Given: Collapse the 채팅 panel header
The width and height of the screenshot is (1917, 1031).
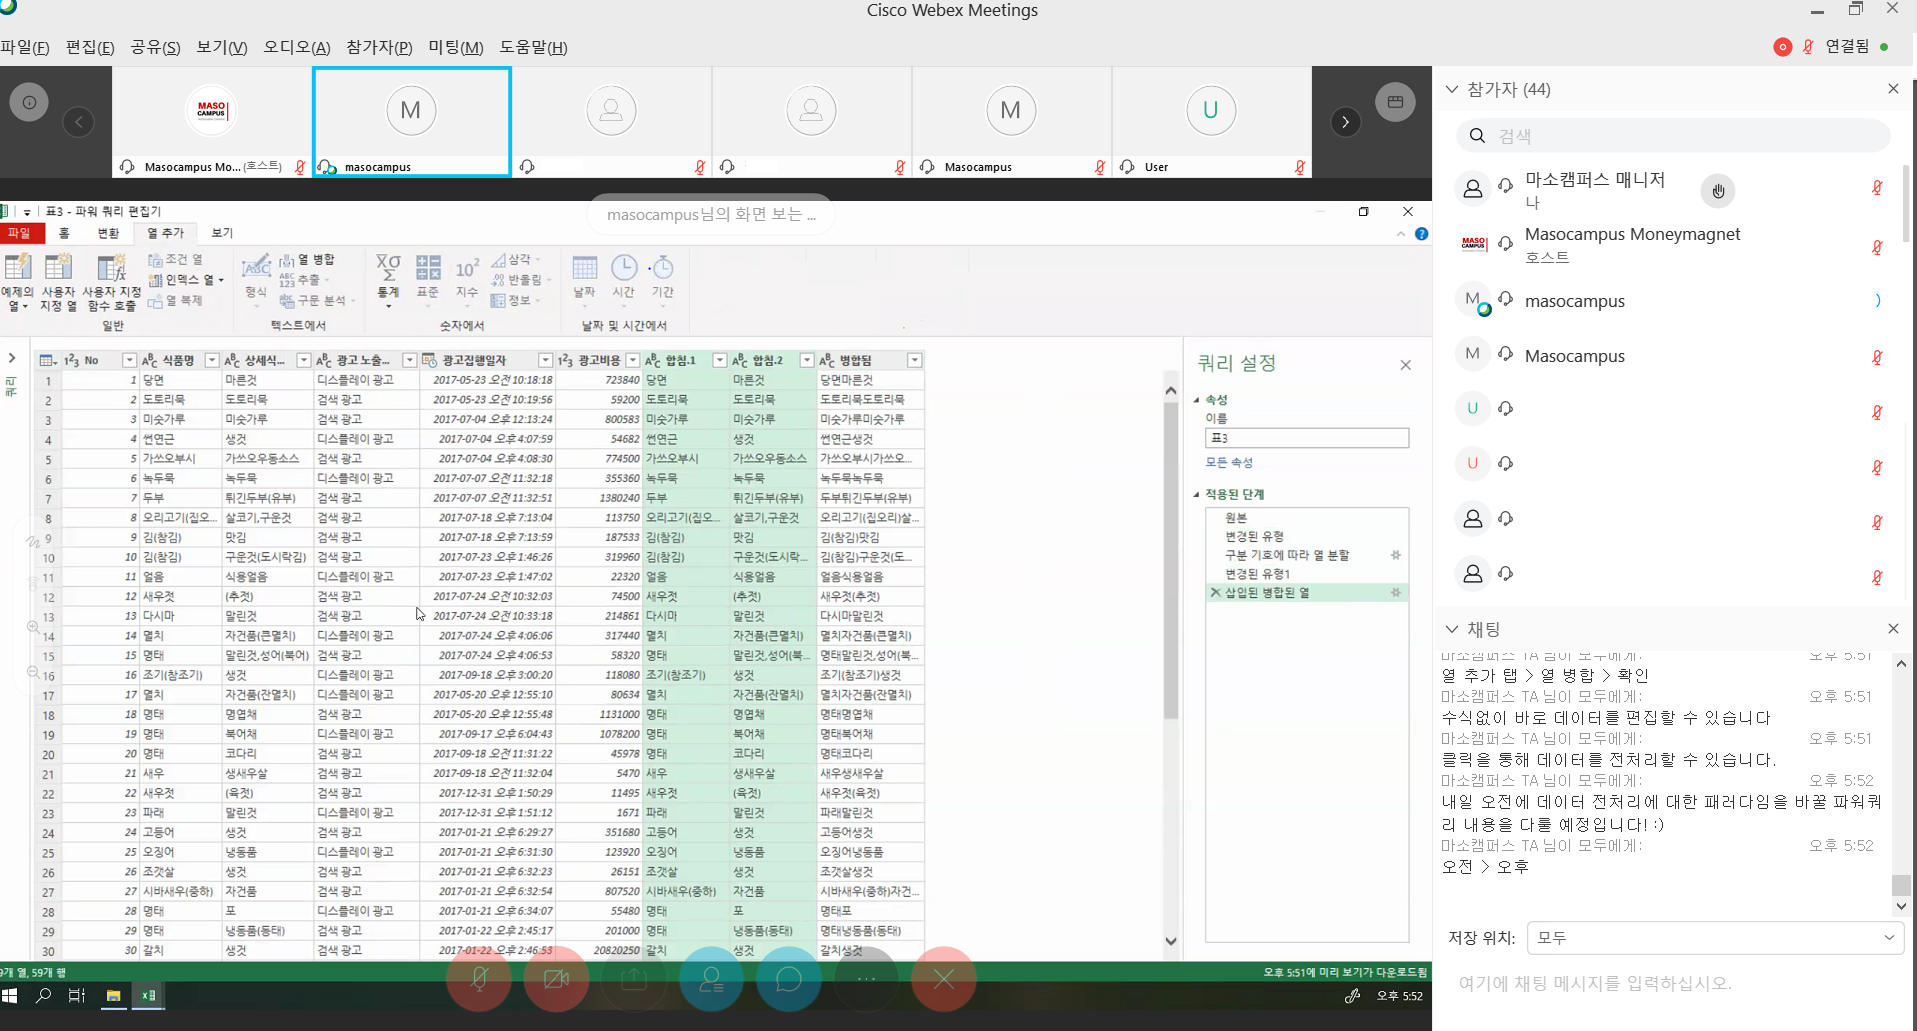Looking at the screenshot, I should [1452, 629].
